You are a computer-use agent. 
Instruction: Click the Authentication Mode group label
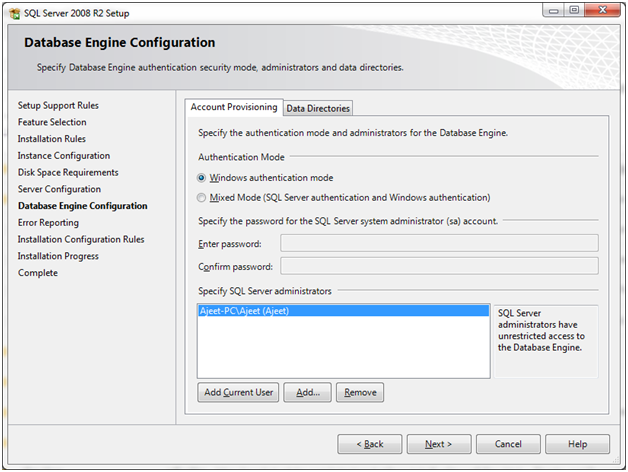click(241, 157)
